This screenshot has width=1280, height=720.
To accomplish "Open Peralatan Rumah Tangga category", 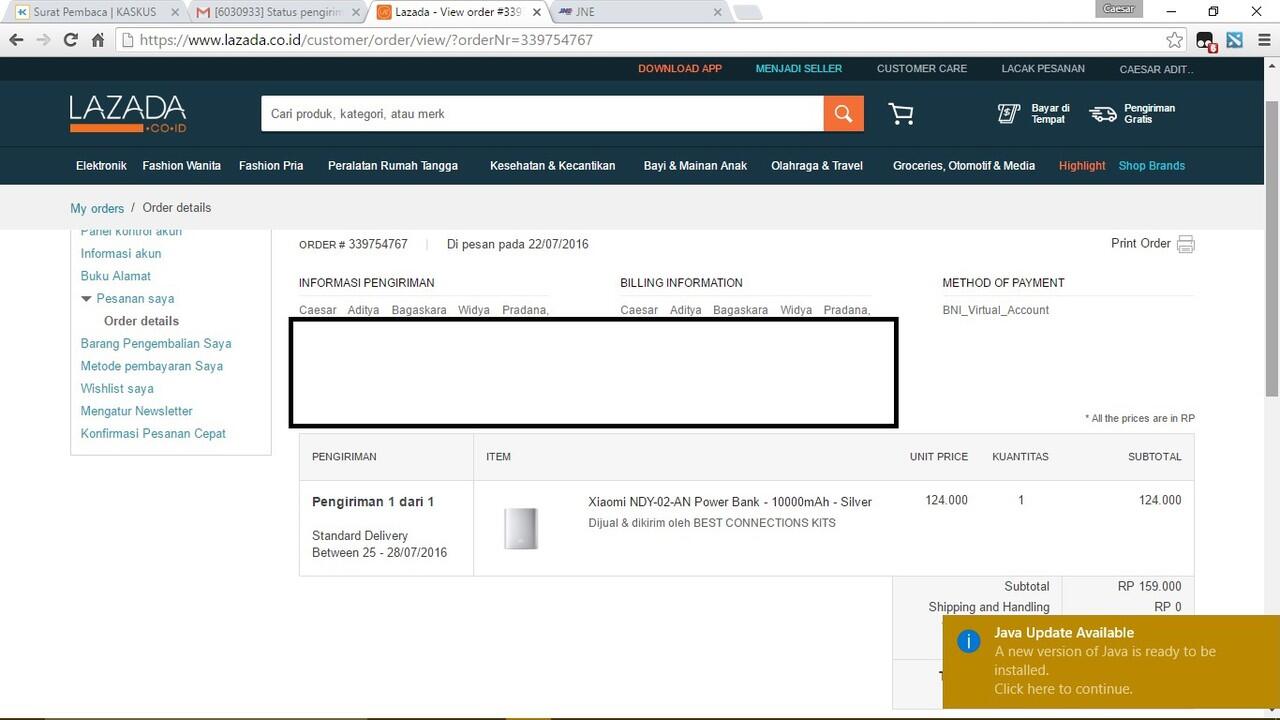I will [393, 166].
